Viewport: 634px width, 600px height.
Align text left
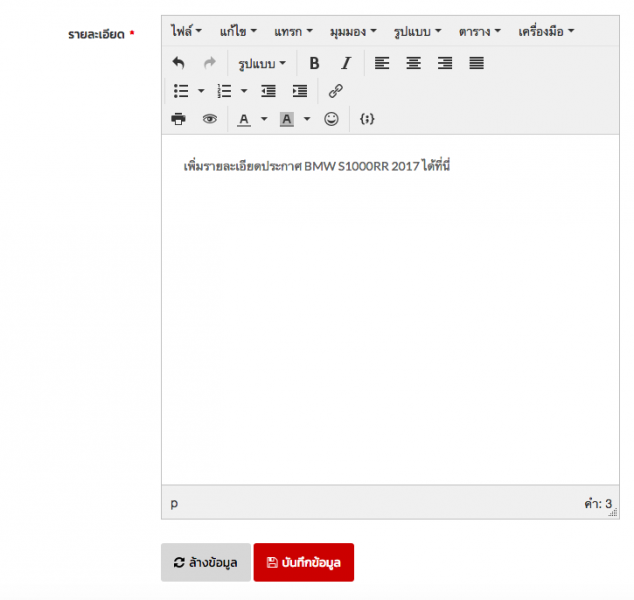point(382,63)
